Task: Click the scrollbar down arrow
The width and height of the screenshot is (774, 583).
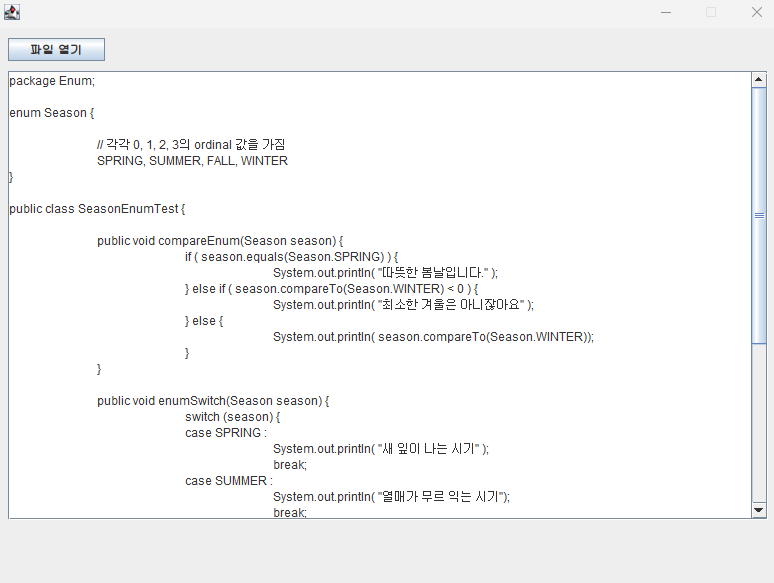Action: [x=759, y=510]
